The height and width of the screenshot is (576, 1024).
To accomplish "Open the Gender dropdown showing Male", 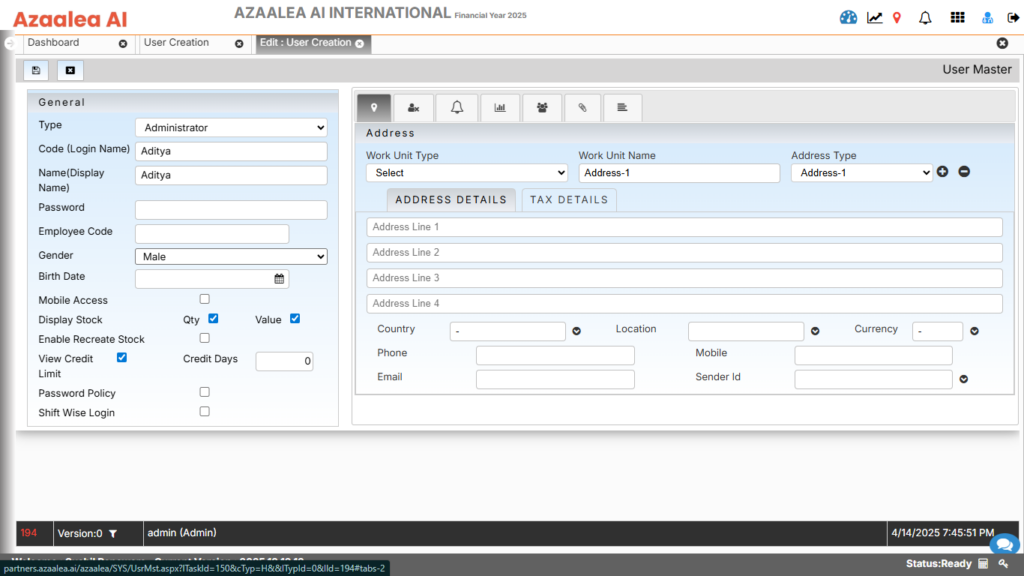I will pos(230,256).
